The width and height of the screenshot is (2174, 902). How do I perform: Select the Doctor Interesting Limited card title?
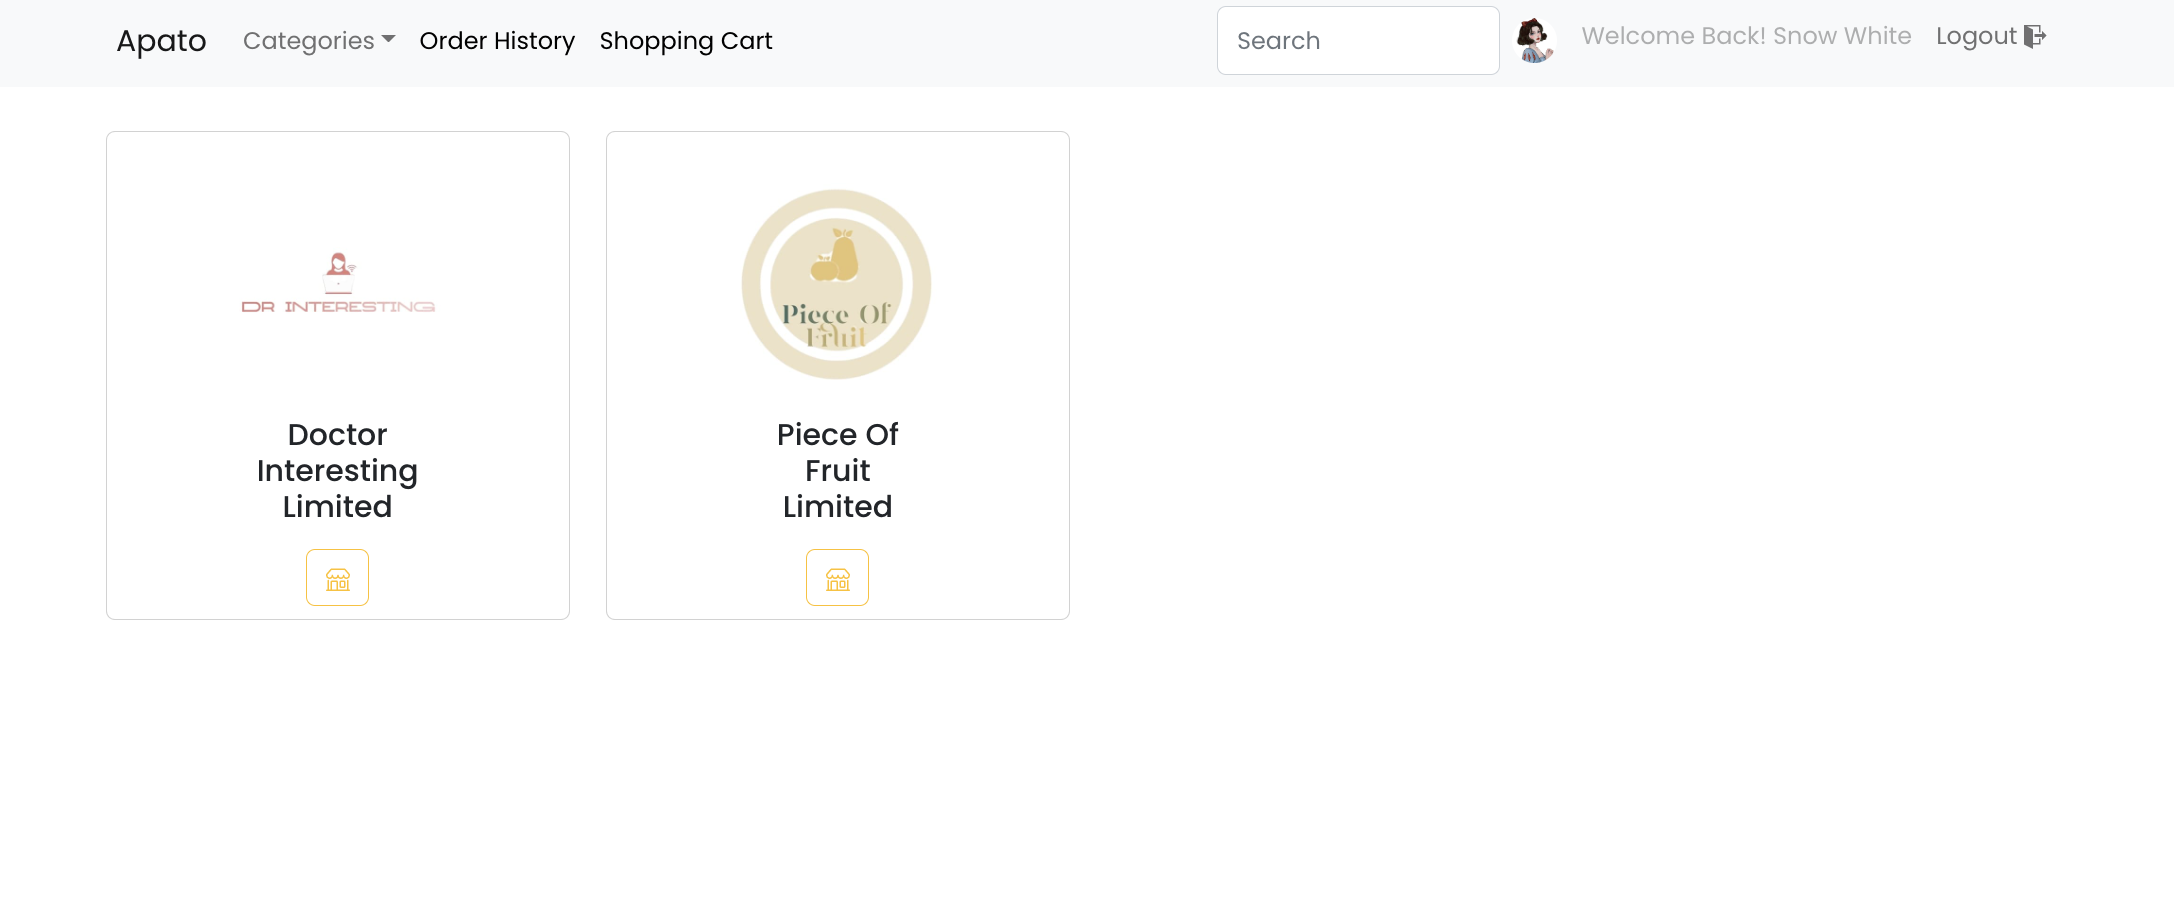click(x=337, y=470)
